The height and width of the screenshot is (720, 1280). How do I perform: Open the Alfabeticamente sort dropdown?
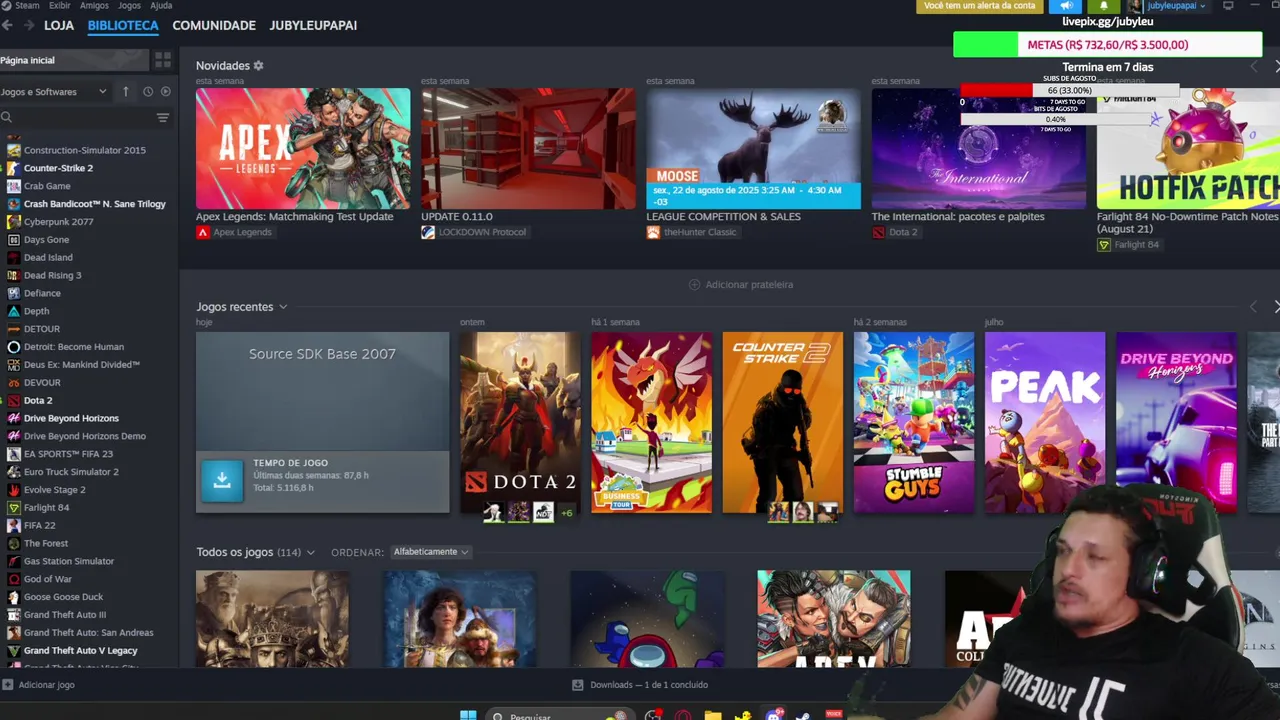(430, 552)
